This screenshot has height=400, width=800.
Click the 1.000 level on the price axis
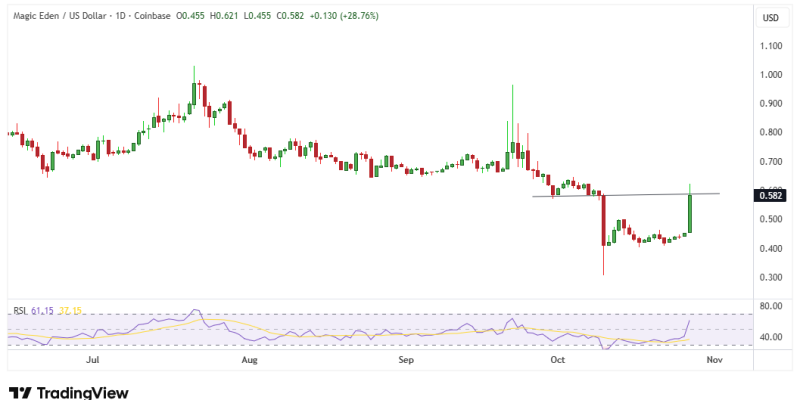pos(769,75)
